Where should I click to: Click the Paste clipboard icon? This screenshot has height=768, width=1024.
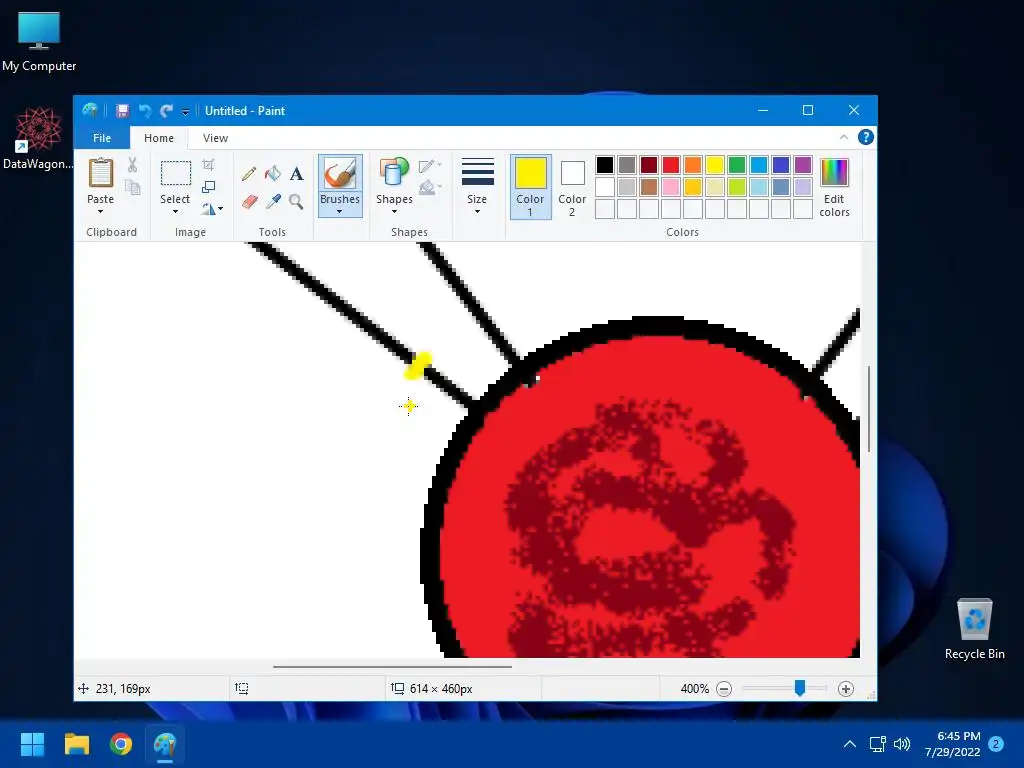pyautogui.click(x=101, y=173)
